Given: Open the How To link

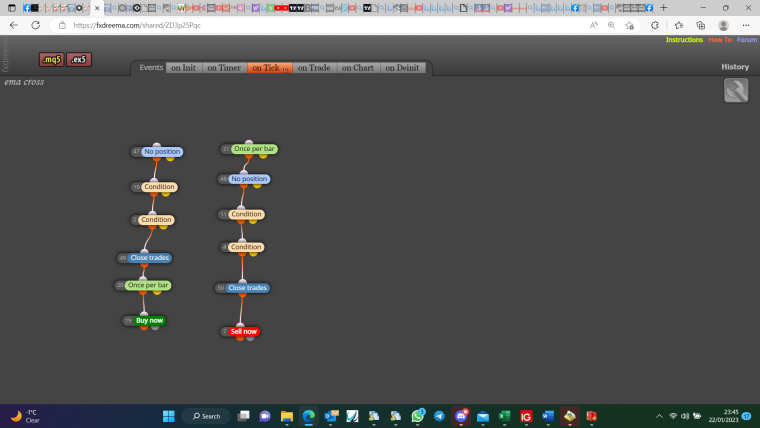Looking at the screenshot, I should pyautogui.click(x=720, y=40).
